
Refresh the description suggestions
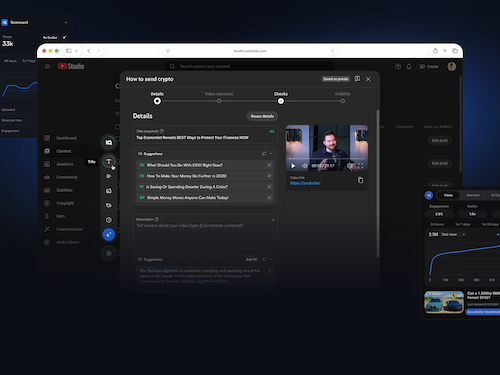(264, 259)
